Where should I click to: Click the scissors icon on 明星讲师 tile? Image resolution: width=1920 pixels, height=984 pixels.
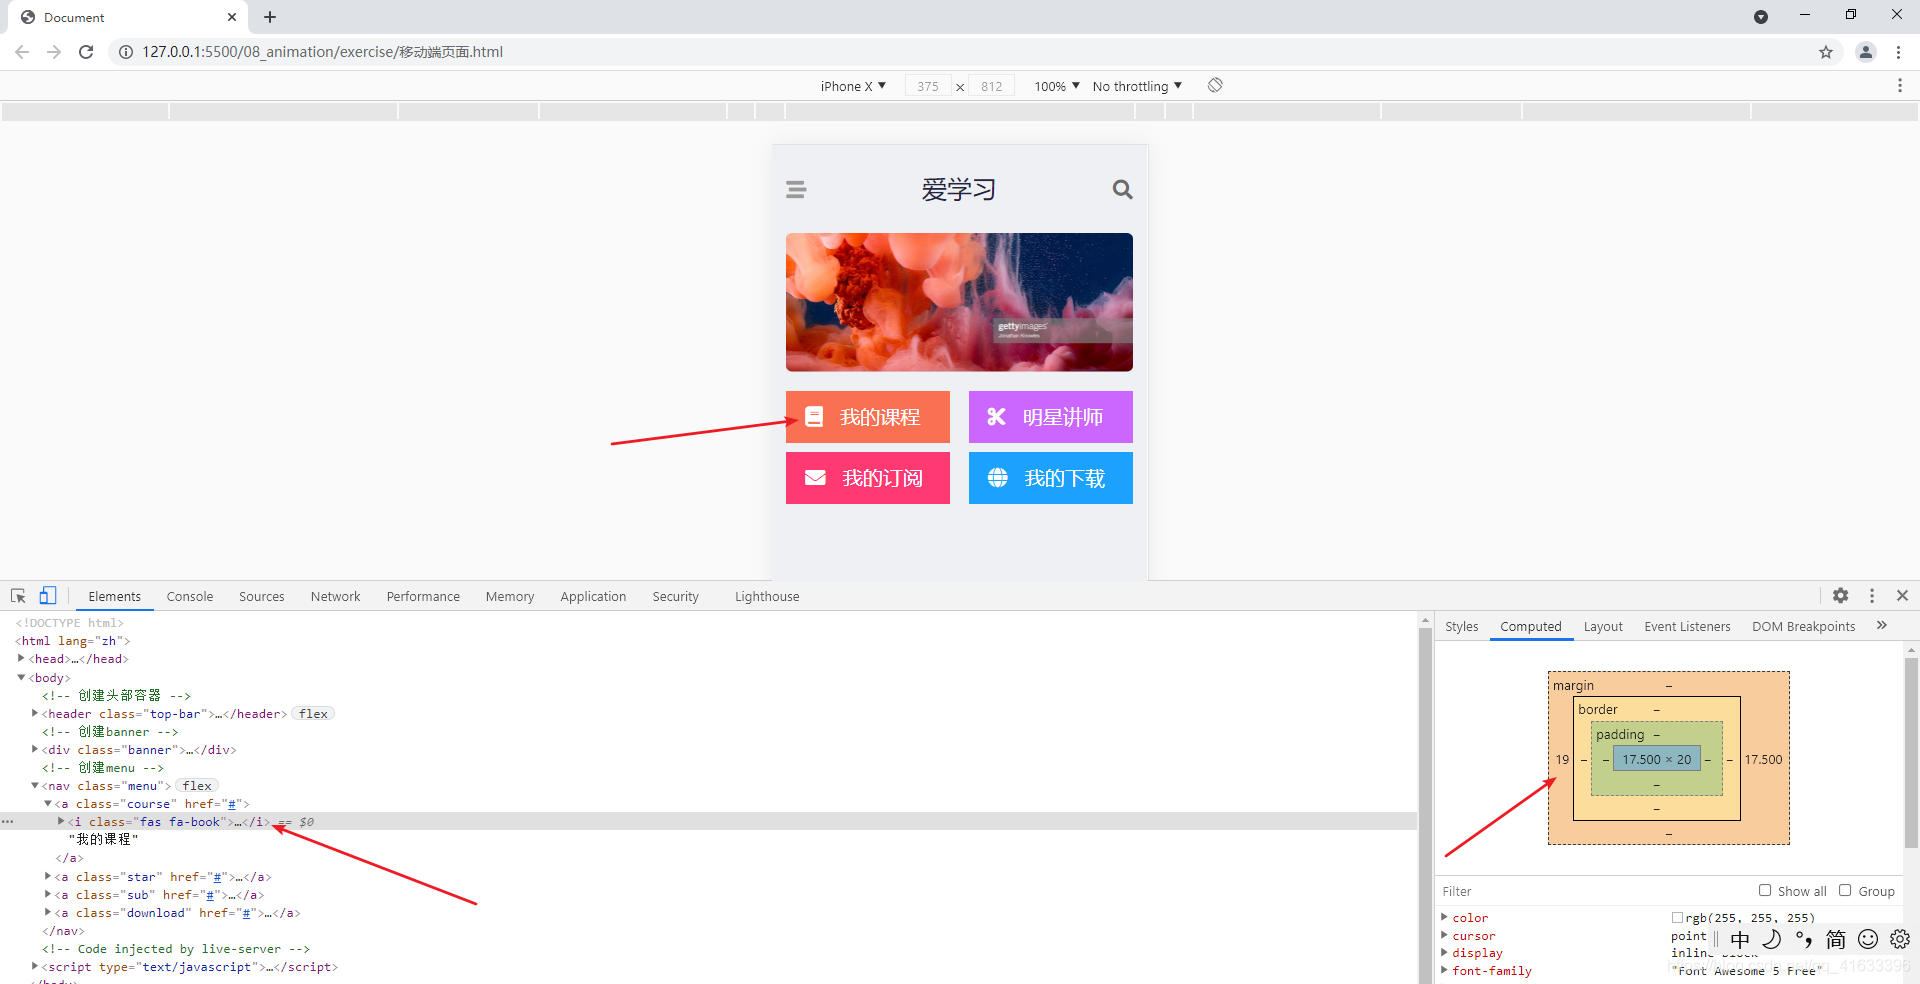tap(996, 417)
